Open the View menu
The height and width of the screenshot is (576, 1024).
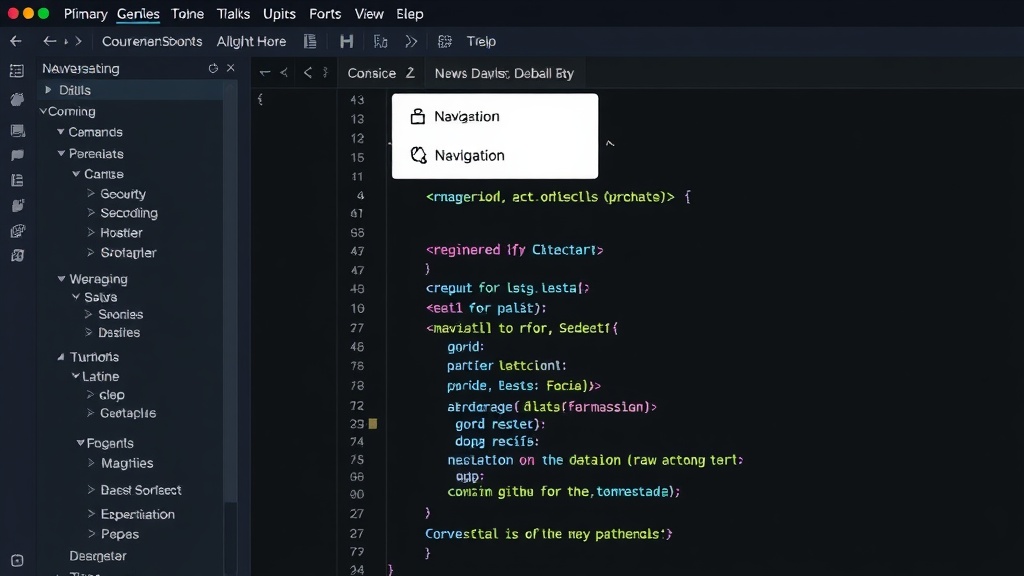tap(369, 14)
